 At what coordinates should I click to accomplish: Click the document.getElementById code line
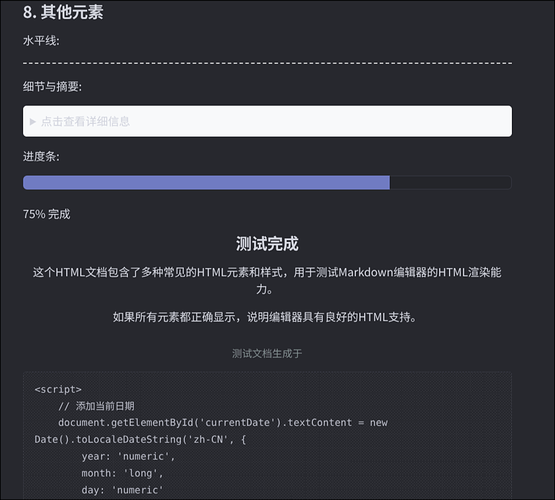coord(223,423)
